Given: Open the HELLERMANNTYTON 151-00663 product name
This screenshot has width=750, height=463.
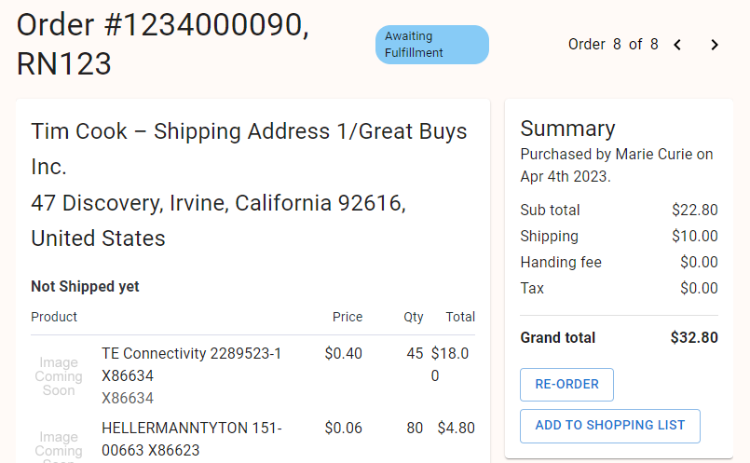Looking at the screenshot, I should [192, 428].
